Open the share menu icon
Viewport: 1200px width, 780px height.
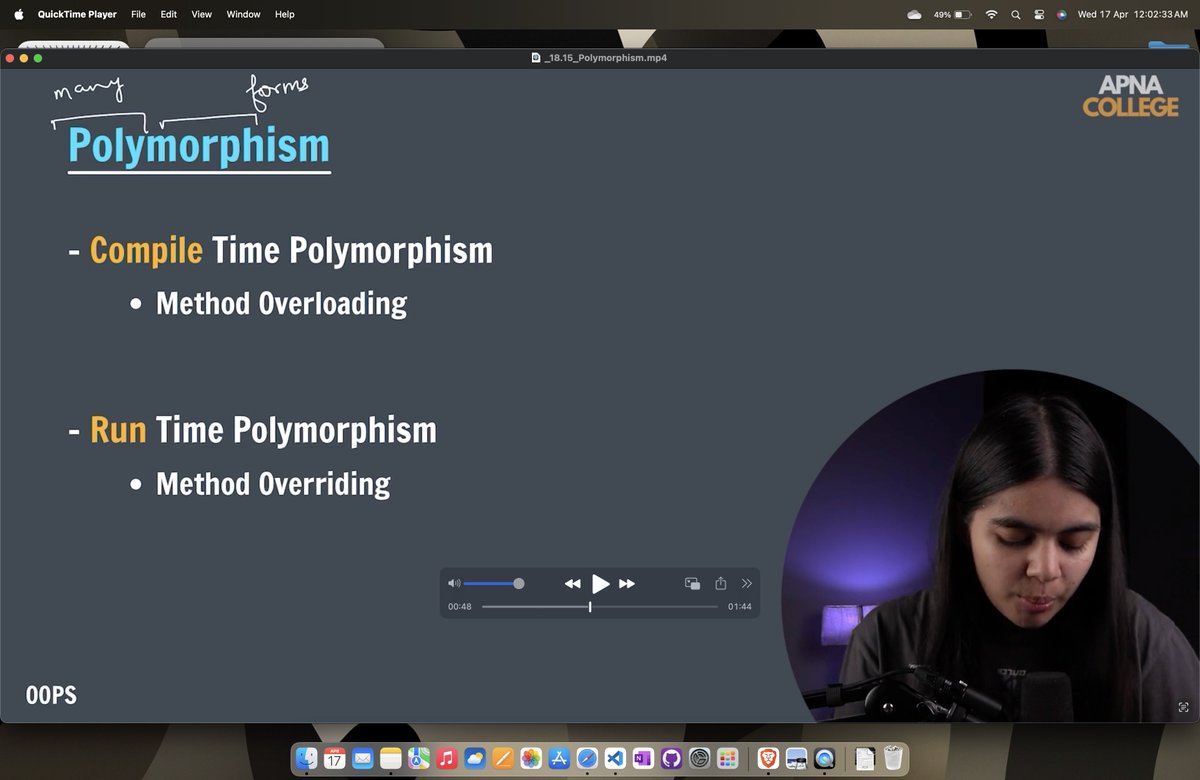pos(720,583)
